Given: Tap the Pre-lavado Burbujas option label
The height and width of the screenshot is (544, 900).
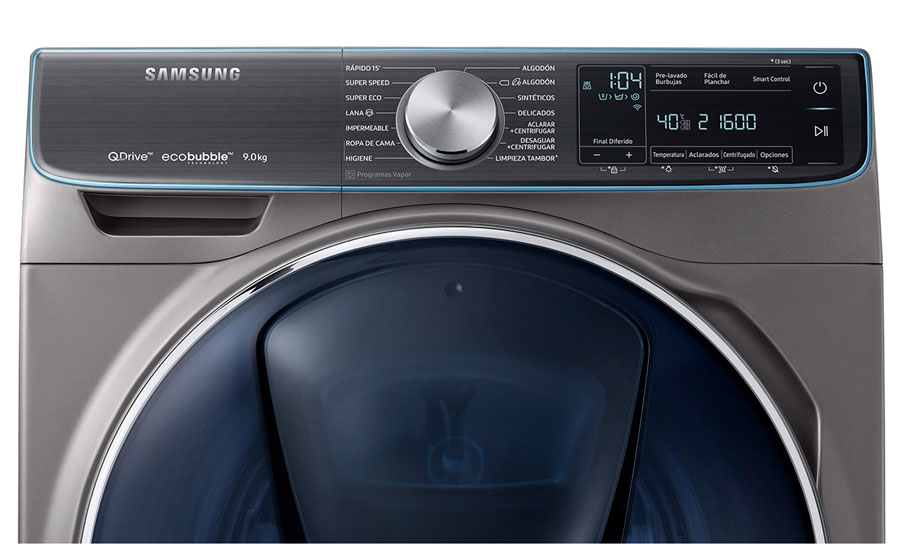Looking at the screenshot, I should 671,79.
